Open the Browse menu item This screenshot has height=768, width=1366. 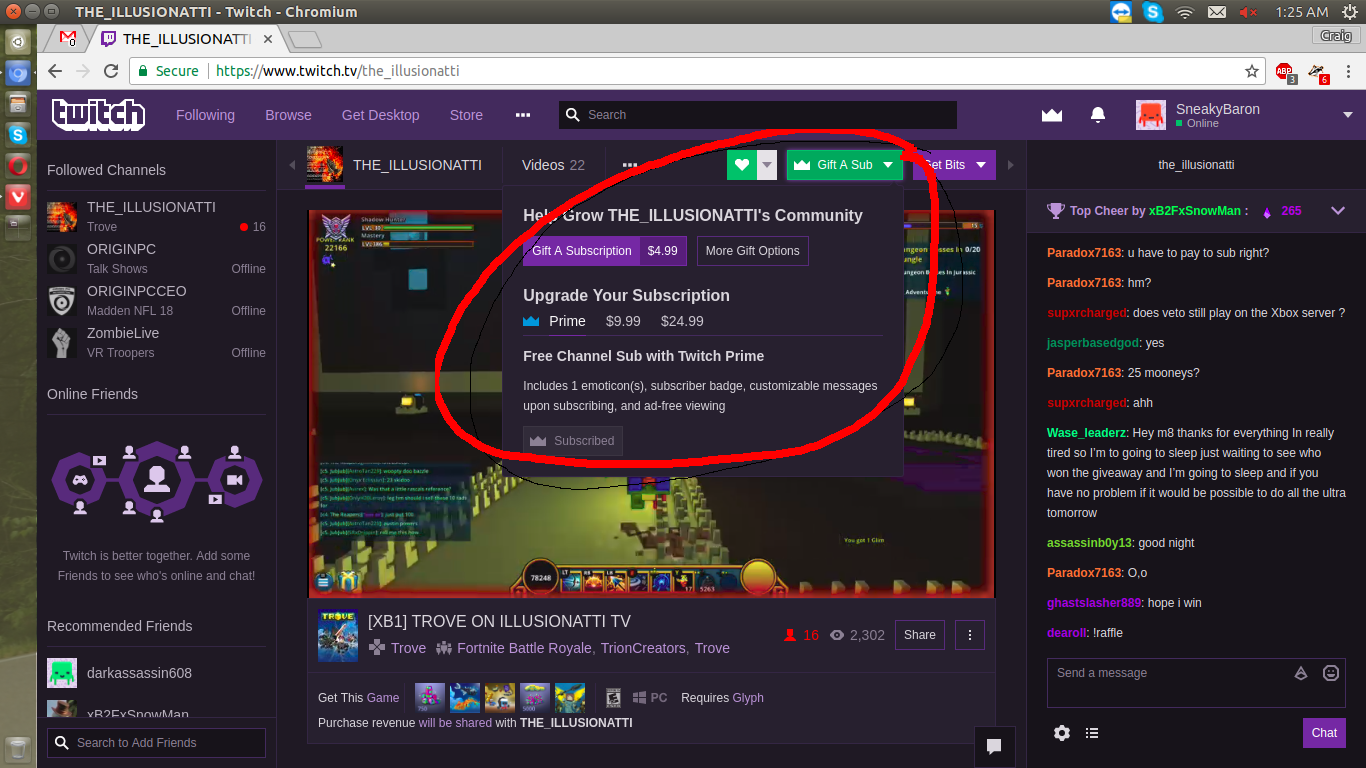(x=288, y=115)
